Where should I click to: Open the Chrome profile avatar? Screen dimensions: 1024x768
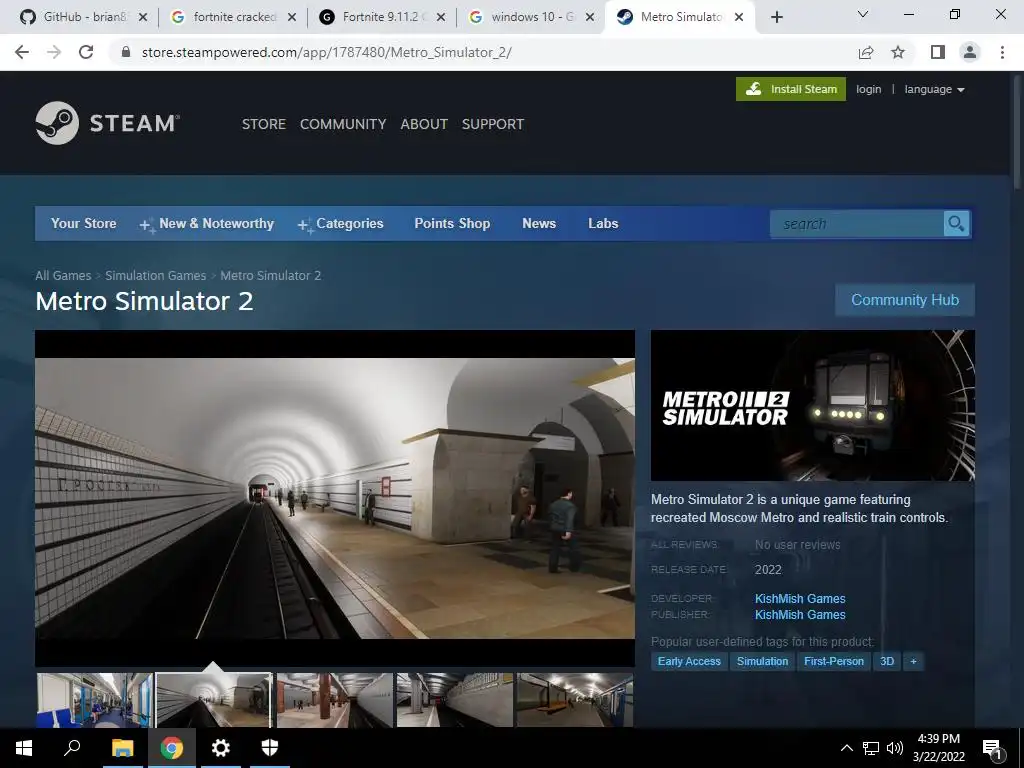(x=970, y=52)
